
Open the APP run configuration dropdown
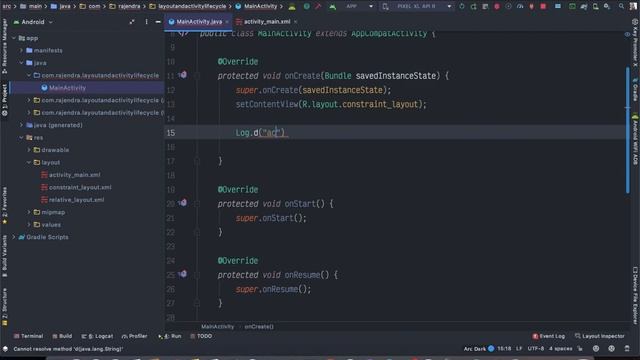[x=359, y=6]
